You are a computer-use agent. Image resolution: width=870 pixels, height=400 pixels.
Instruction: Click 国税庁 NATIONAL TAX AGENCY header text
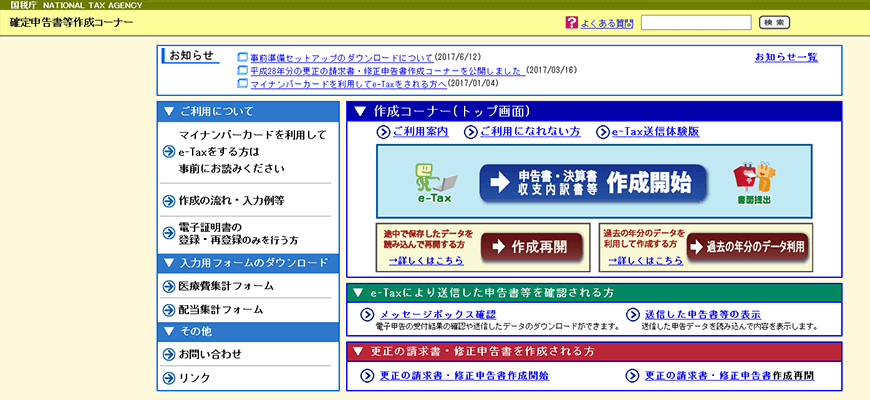point(76,5)
